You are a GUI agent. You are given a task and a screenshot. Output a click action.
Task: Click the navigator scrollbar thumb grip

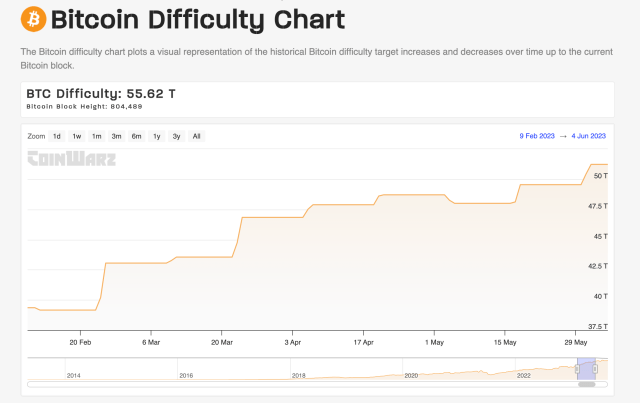coord(587,384)
